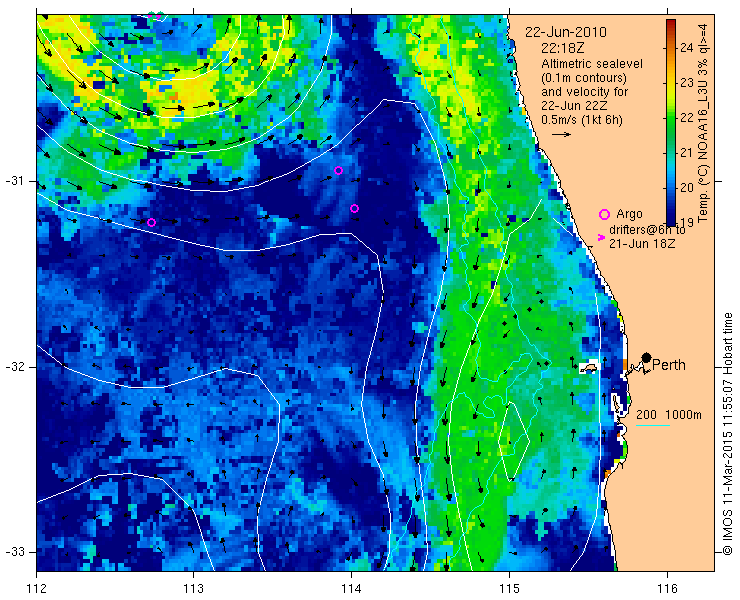Click the 'drifters@6h to' legend text

pyautogui.click(x=648, y=230)
